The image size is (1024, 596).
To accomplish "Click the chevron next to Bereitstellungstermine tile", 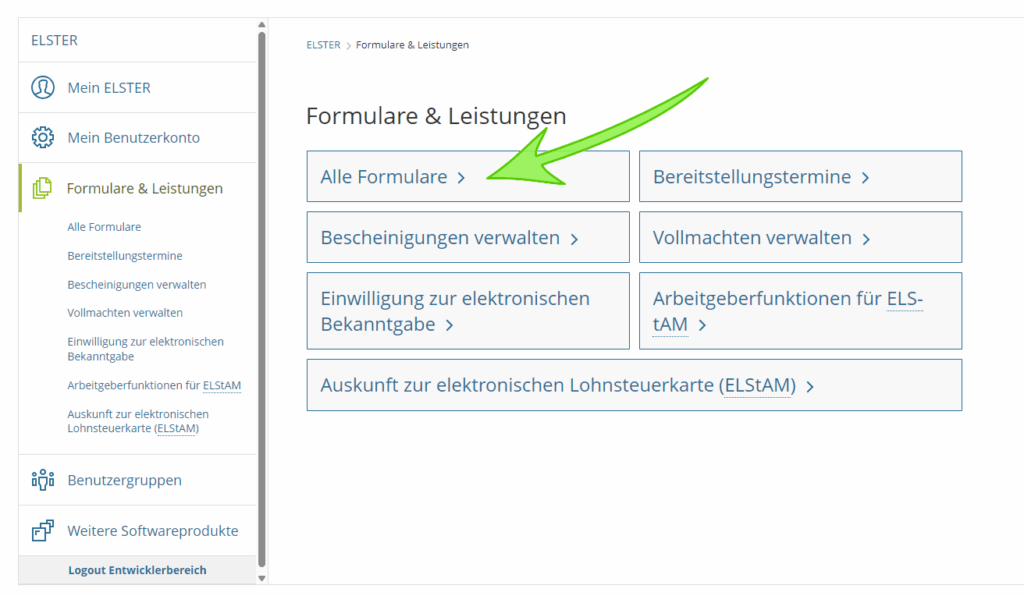I will [x=865, y=178].
